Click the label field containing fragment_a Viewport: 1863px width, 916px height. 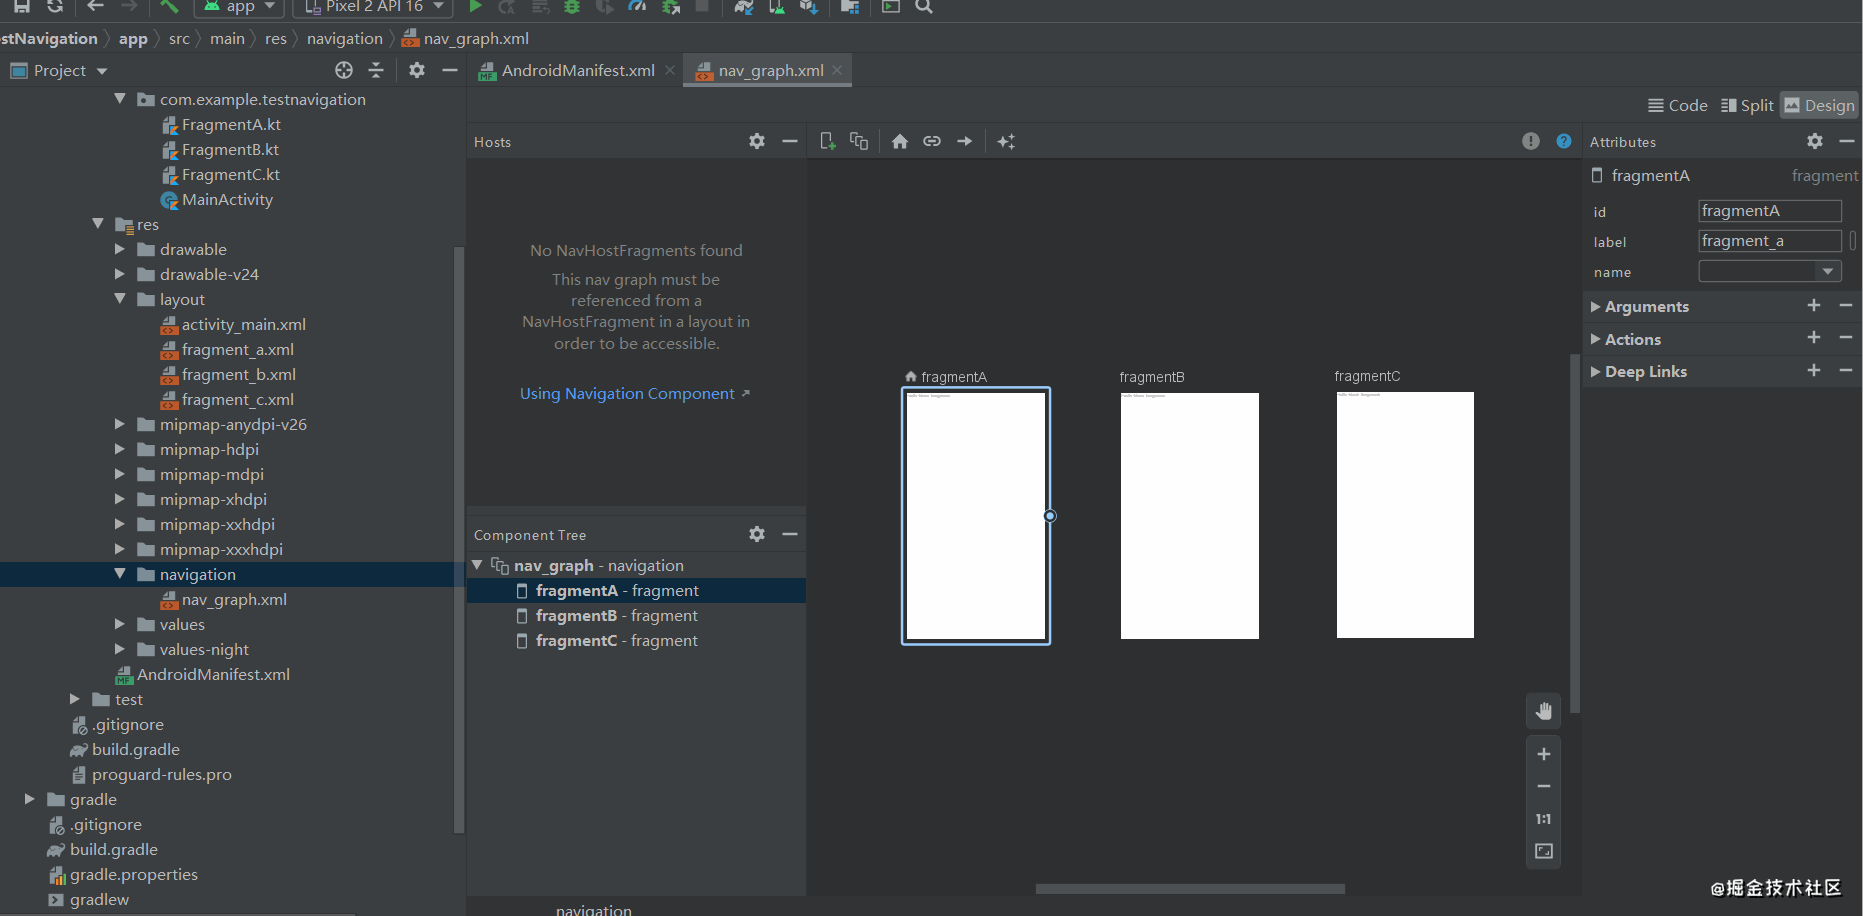coord(1770,241)
